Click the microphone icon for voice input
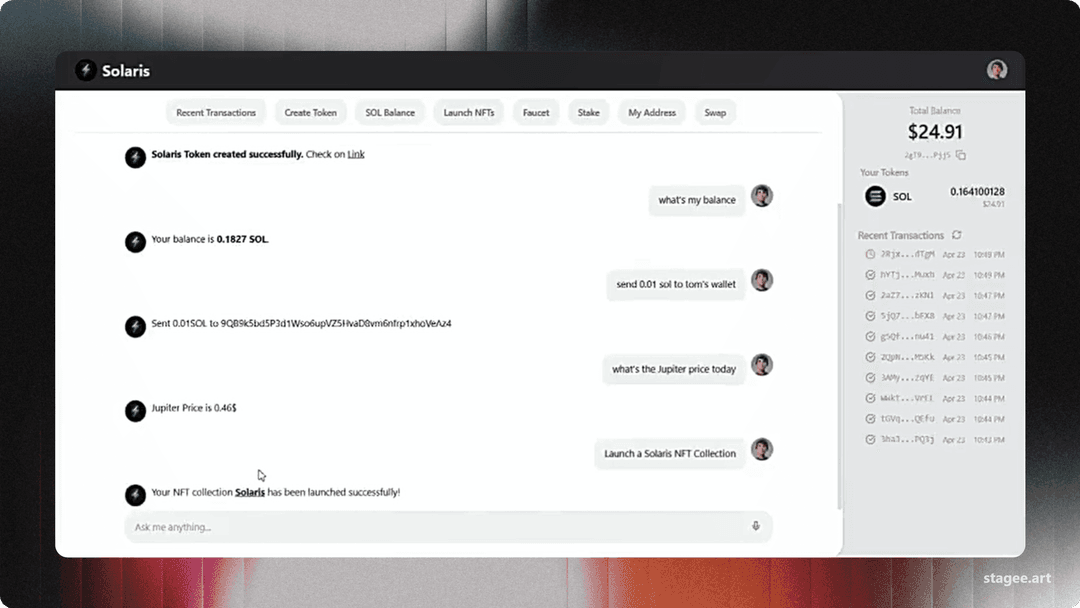 coord(756,526)
